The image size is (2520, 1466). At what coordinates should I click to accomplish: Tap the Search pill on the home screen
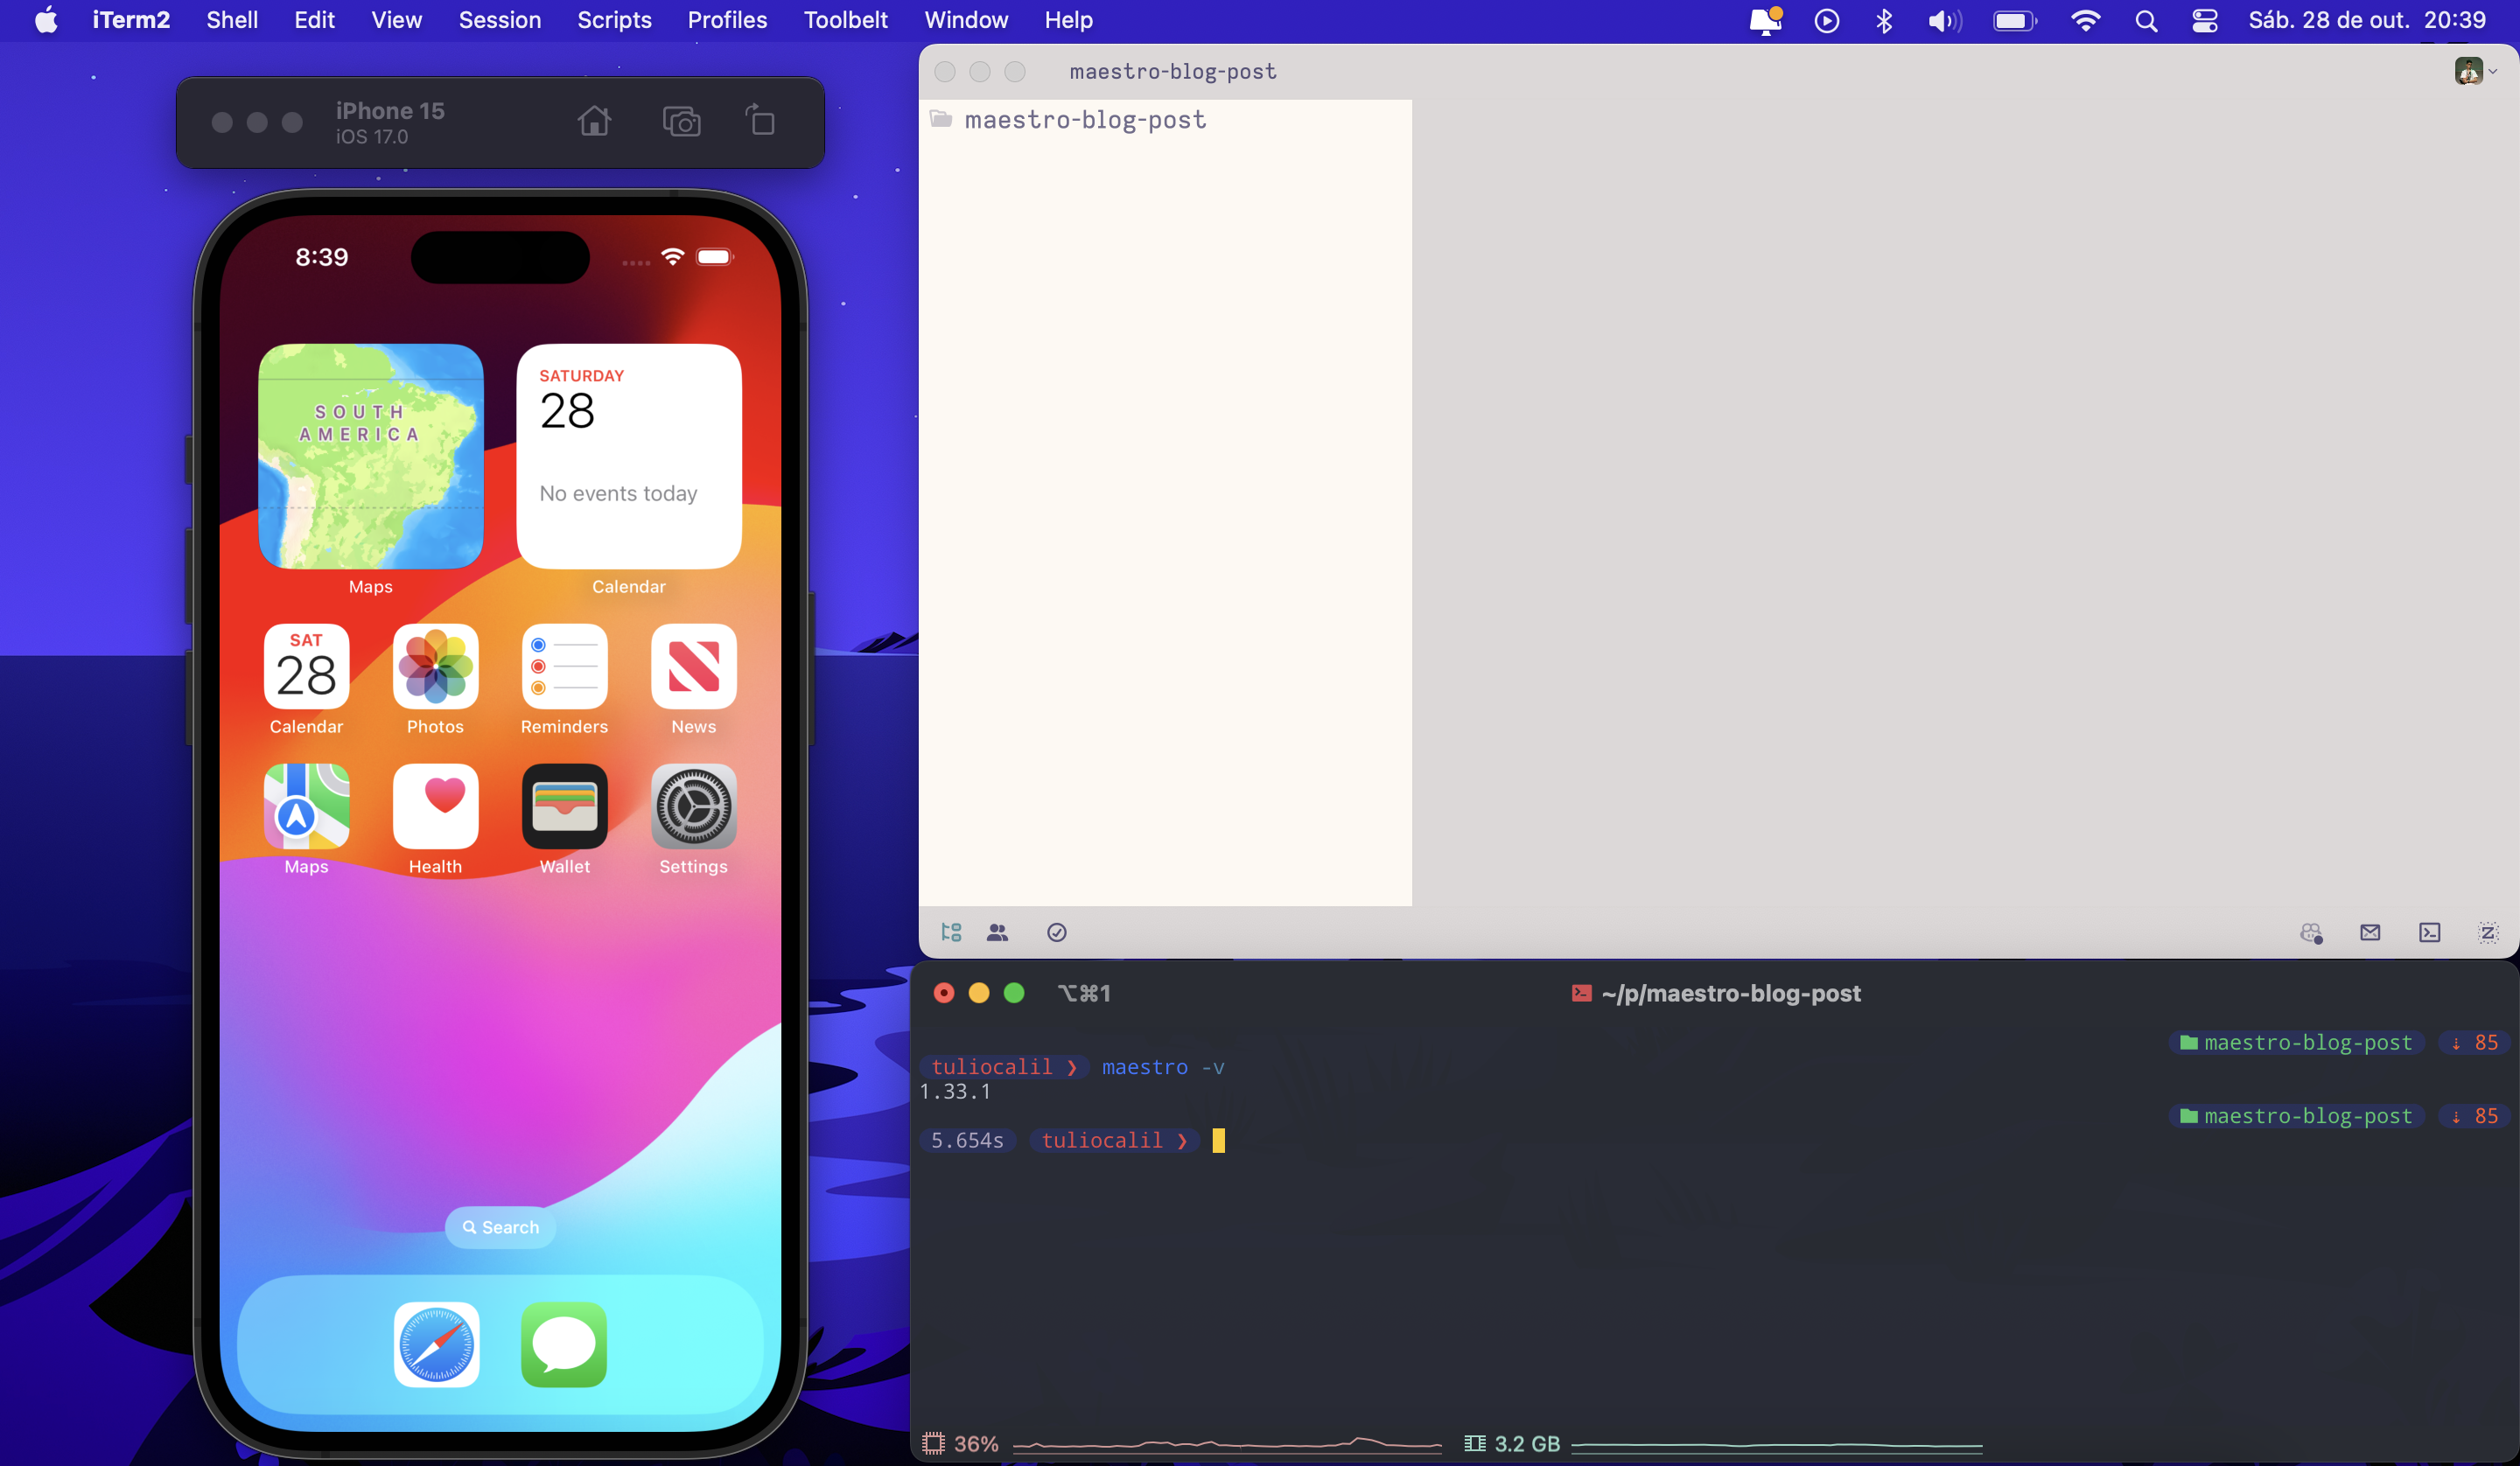point(500,1227)
